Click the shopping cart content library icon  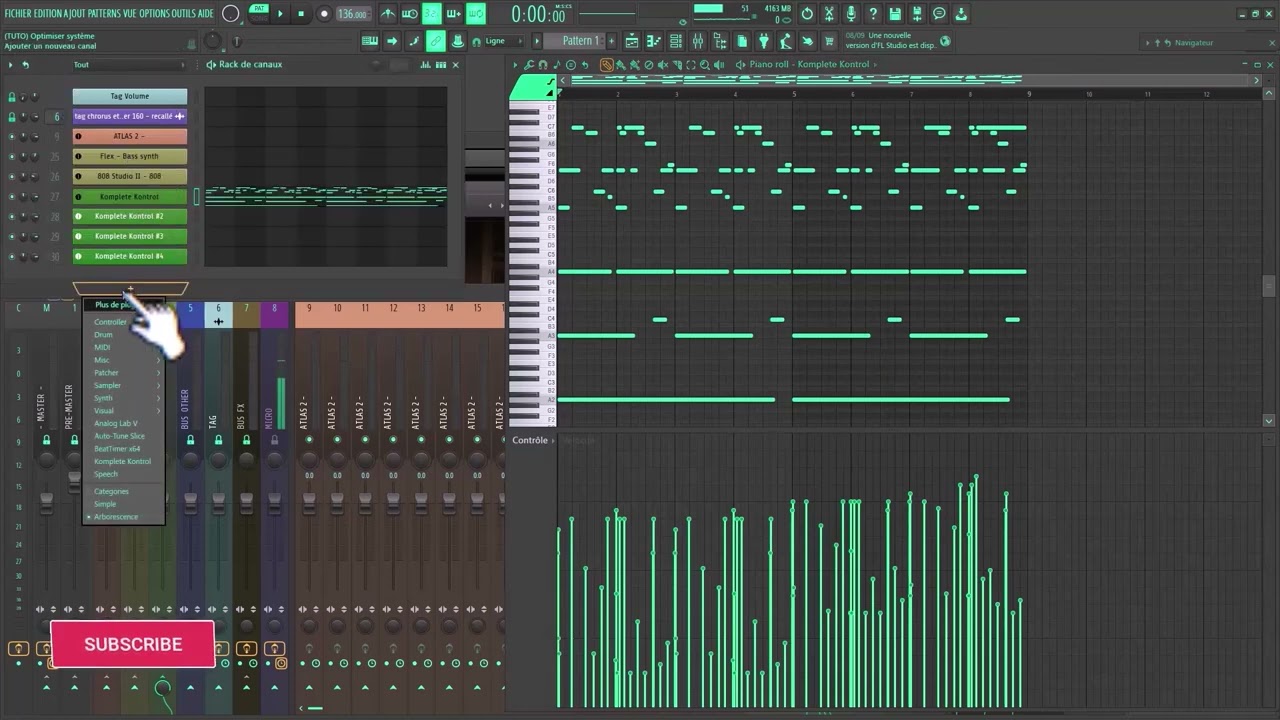tap(828, 41)
